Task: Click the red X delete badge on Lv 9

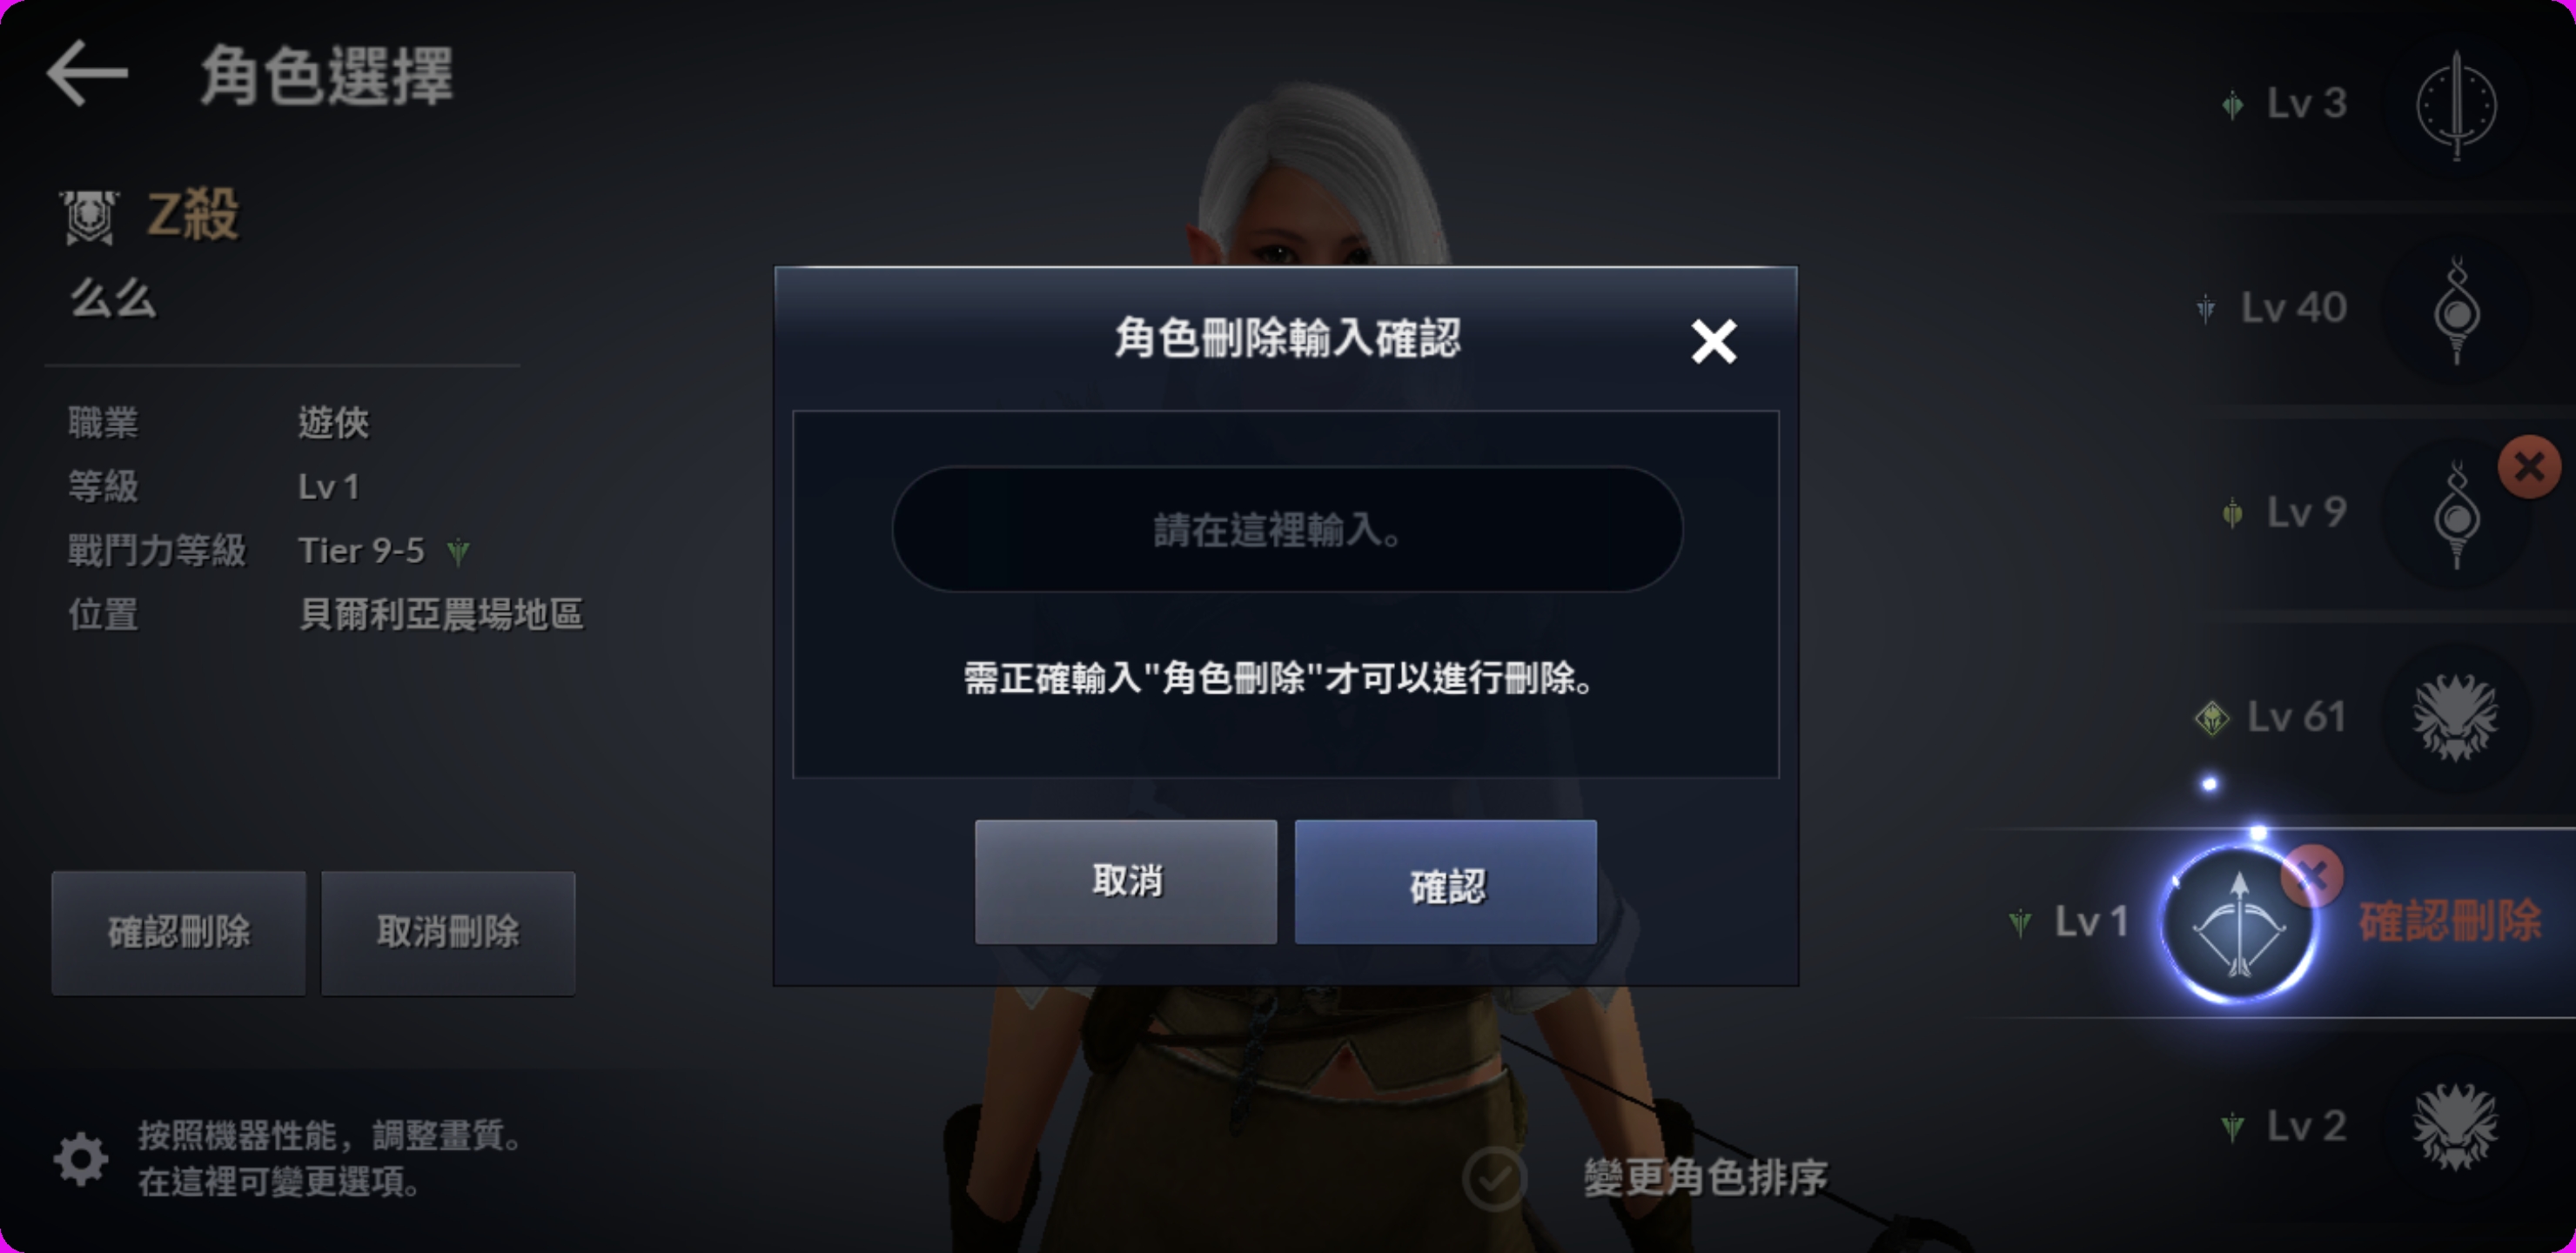Action: (x=2529, y=466)
